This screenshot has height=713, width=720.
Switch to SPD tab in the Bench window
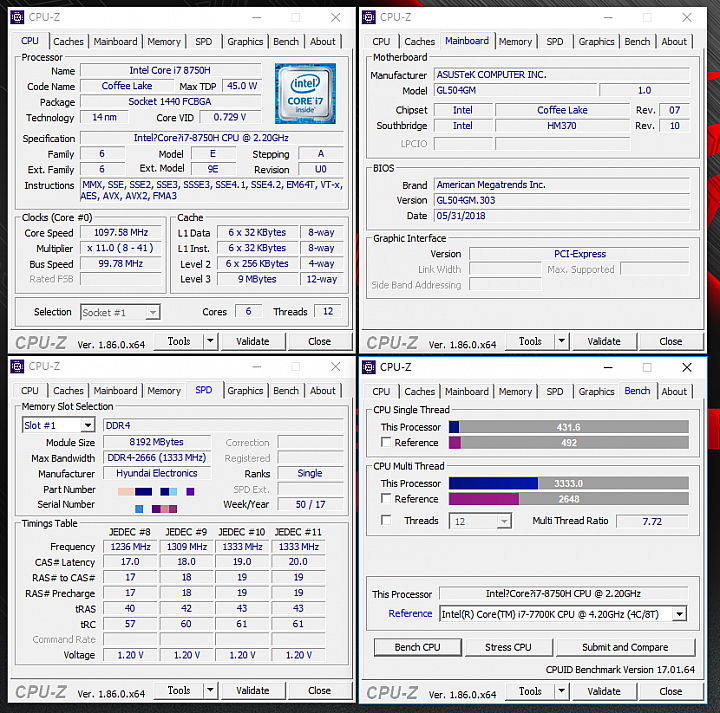(x=555, y=392)
